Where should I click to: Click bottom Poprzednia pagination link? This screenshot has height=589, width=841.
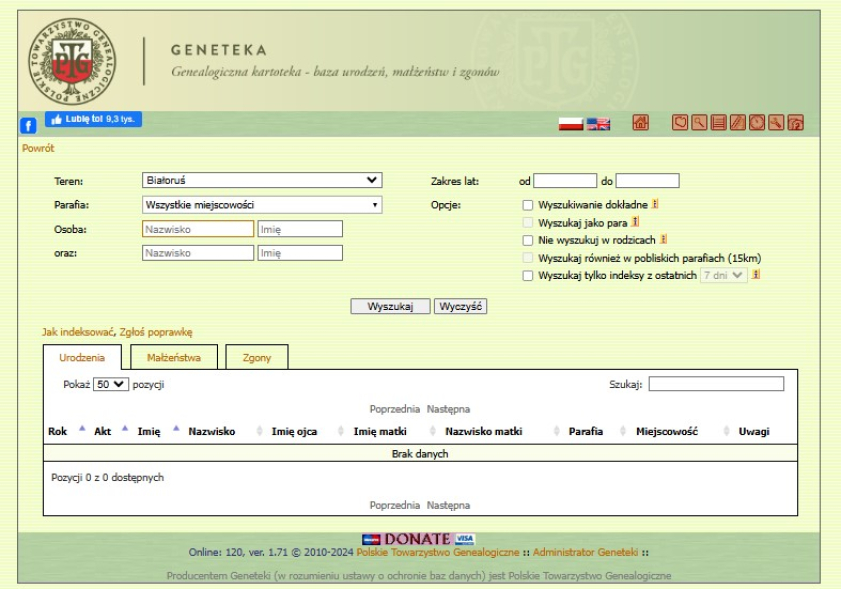[x=395, y=505]
